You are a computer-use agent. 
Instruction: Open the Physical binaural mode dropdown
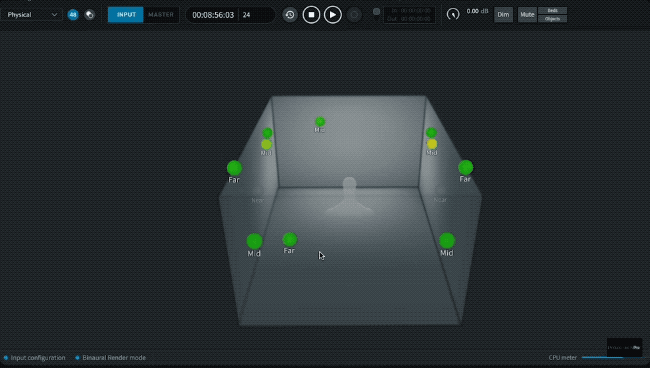[32, 15]
